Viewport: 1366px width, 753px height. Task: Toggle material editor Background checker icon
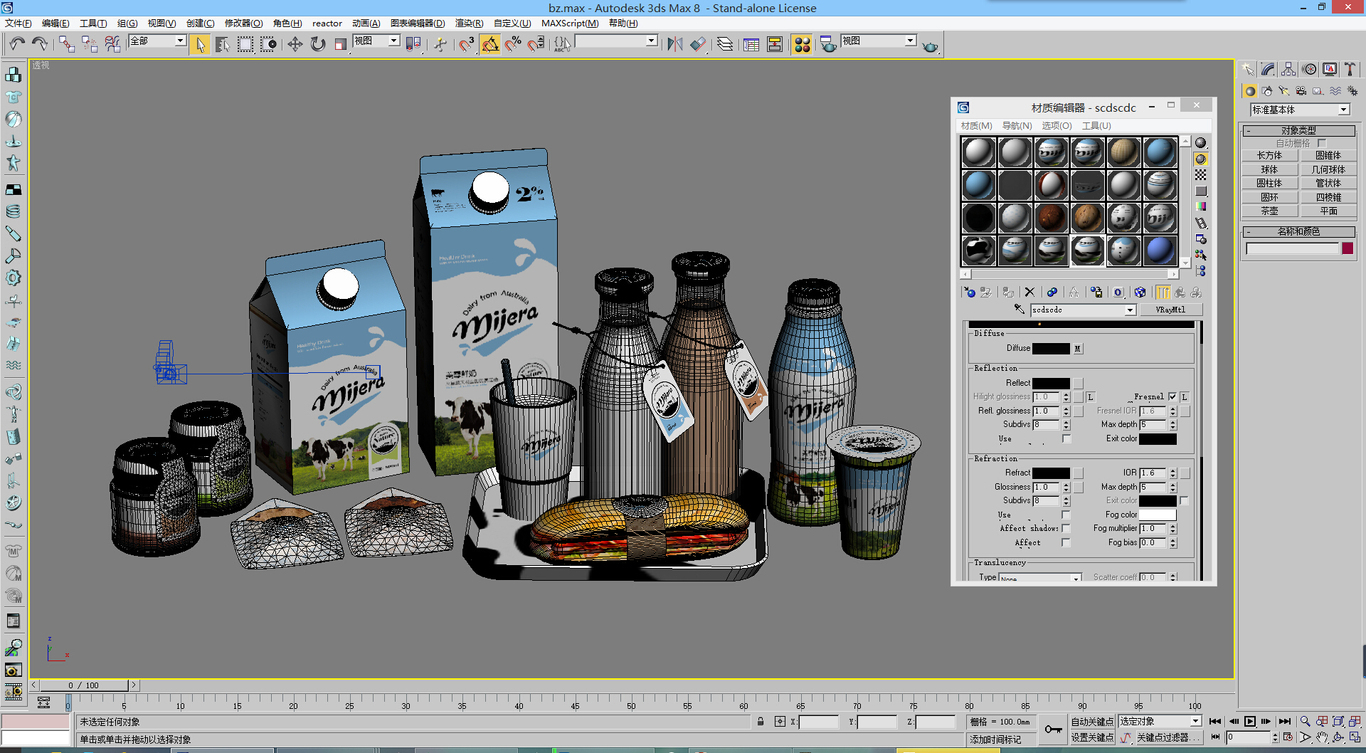(1201, 175)
